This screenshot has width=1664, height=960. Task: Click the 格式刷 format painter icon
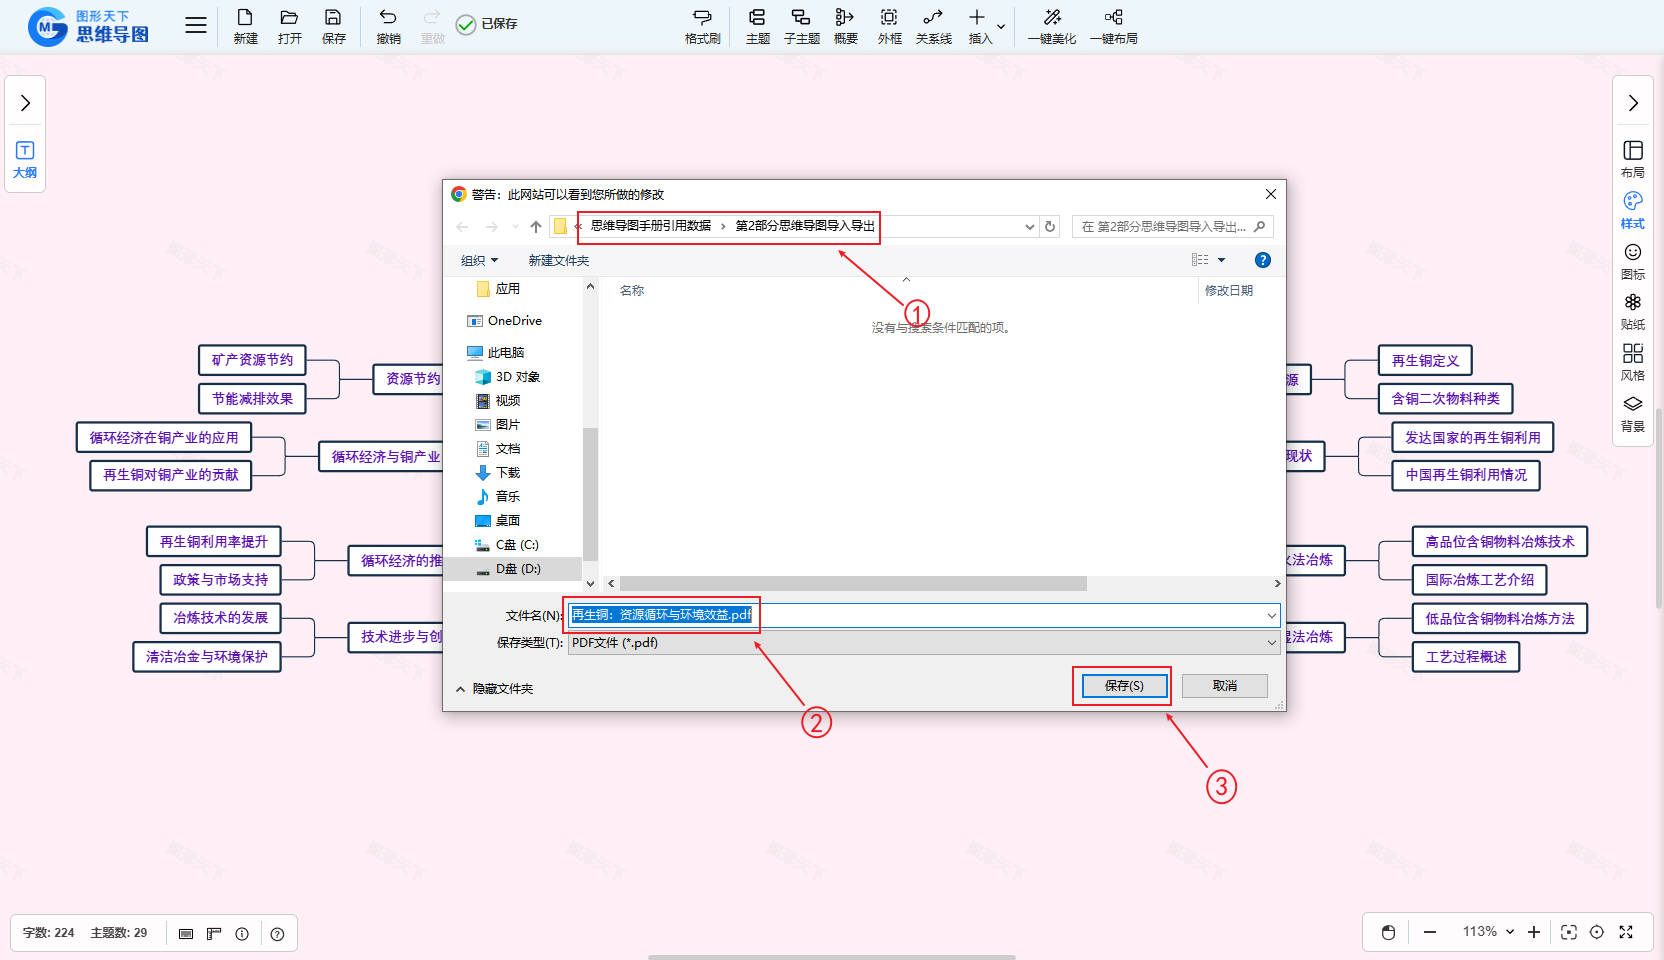[702, 18]
